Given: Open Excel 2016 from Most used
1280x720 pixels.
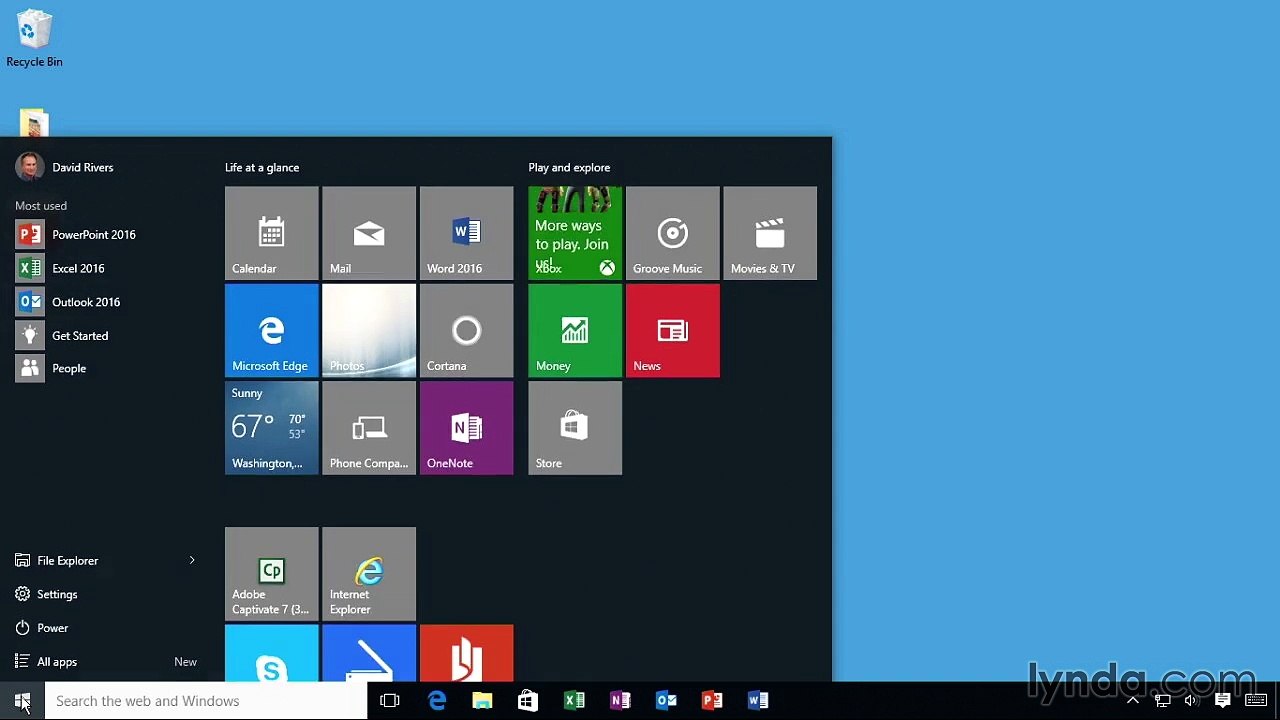Looking at the screenshot, I should coord(105,268).
